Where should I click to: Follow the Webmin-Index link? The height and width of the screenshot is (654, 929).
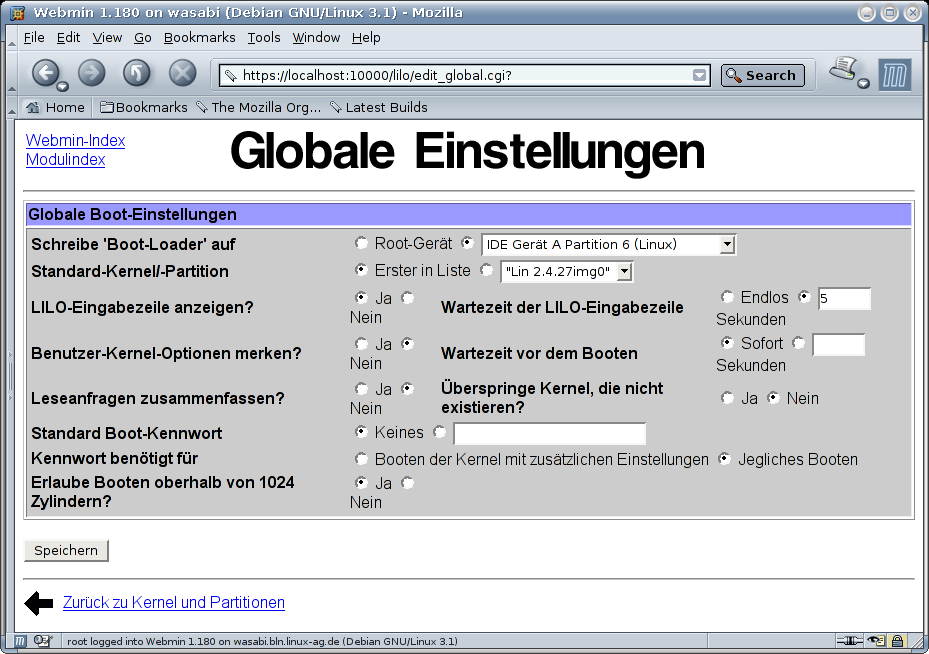[x=75, y=140]
